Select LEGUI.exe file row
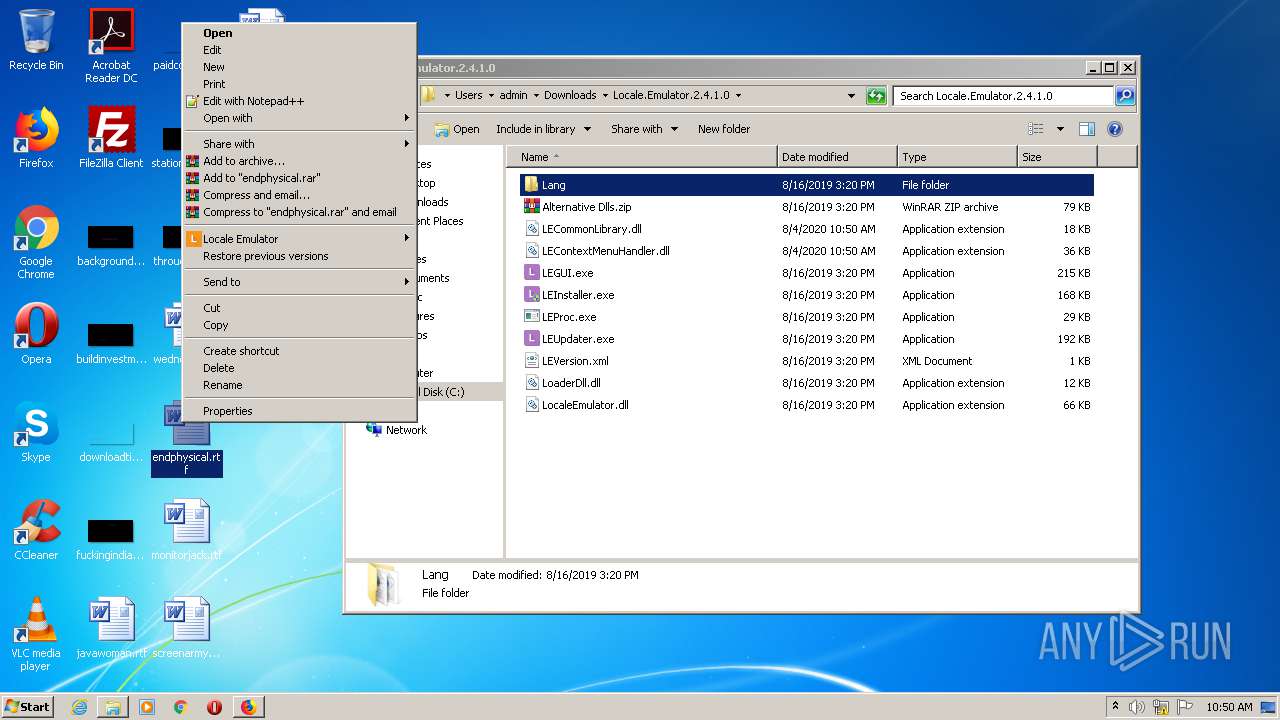1280x720 pixels. [806, 273]
